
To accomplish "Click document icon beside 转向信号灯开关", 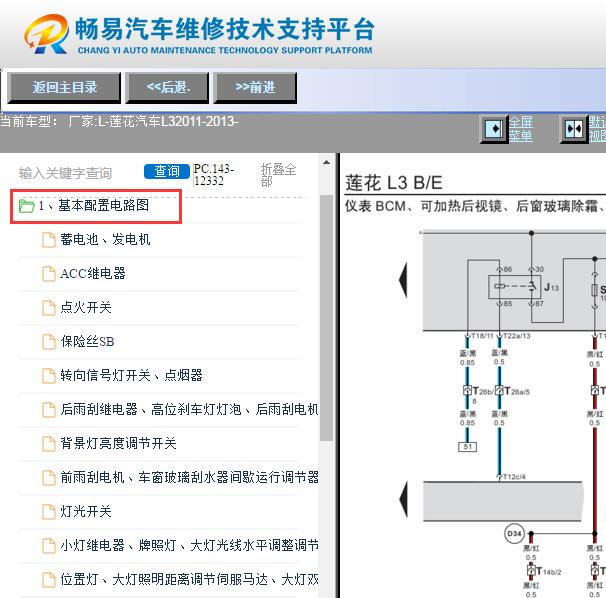I will click(49, 375).
